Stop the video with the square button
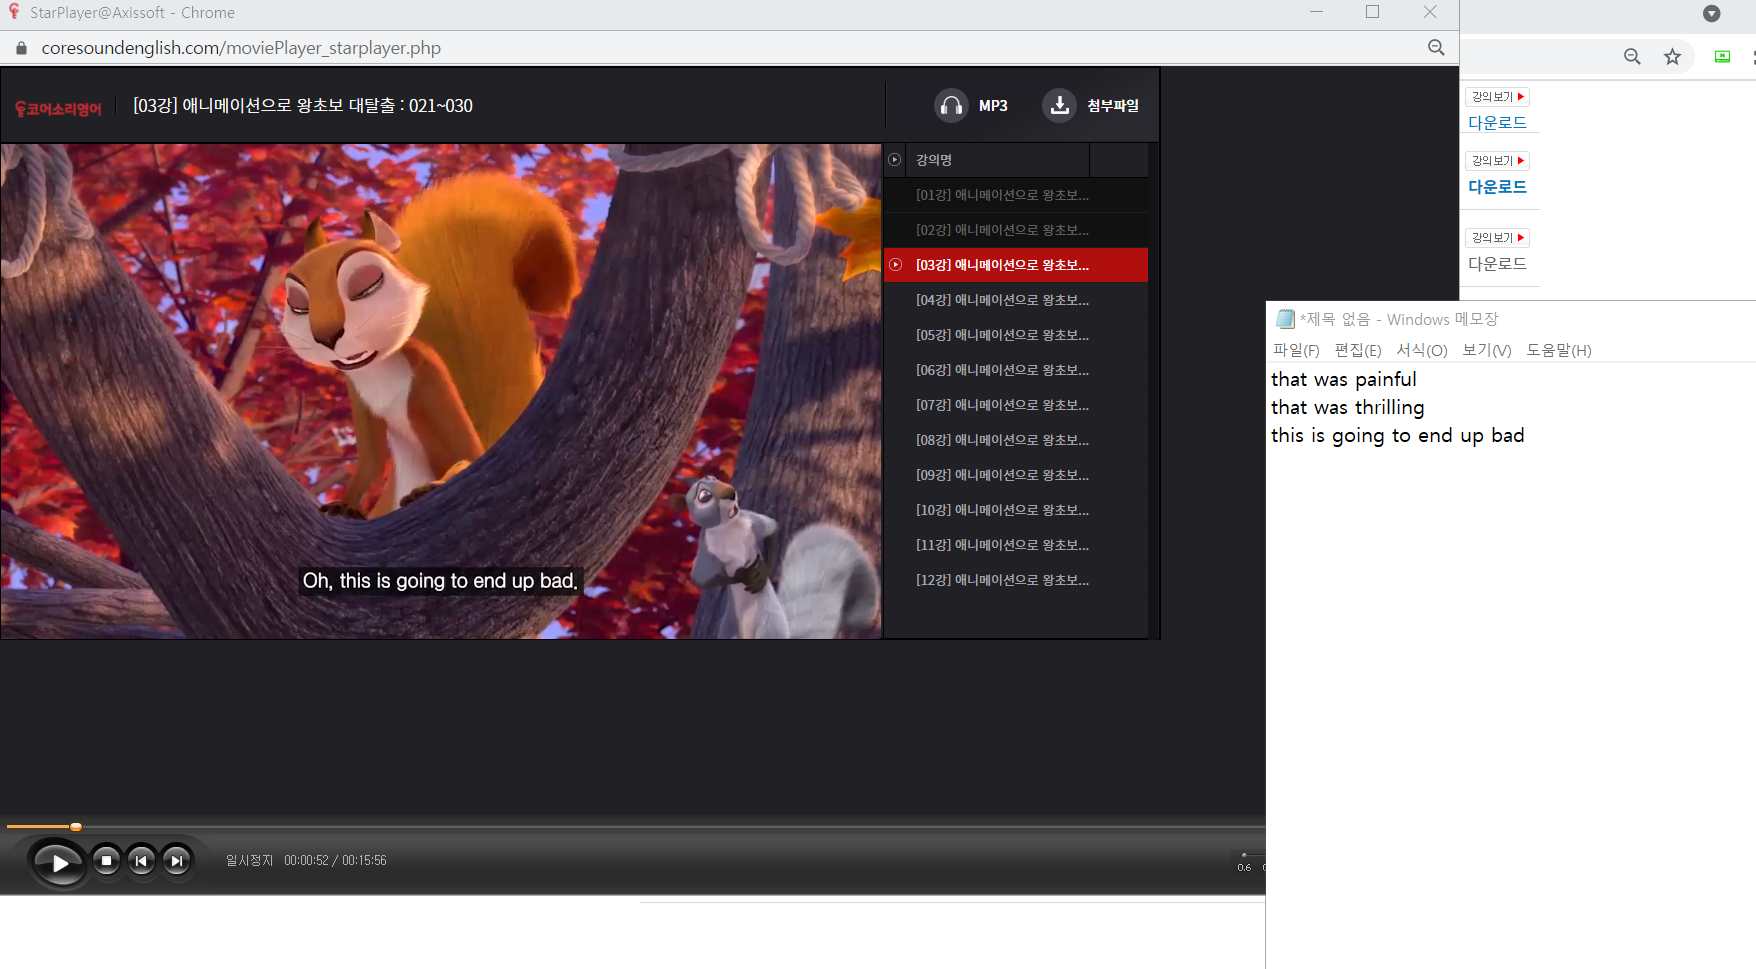Viewport: 1756px width, 969px height. pyautogui.click(x=106, y=861)
